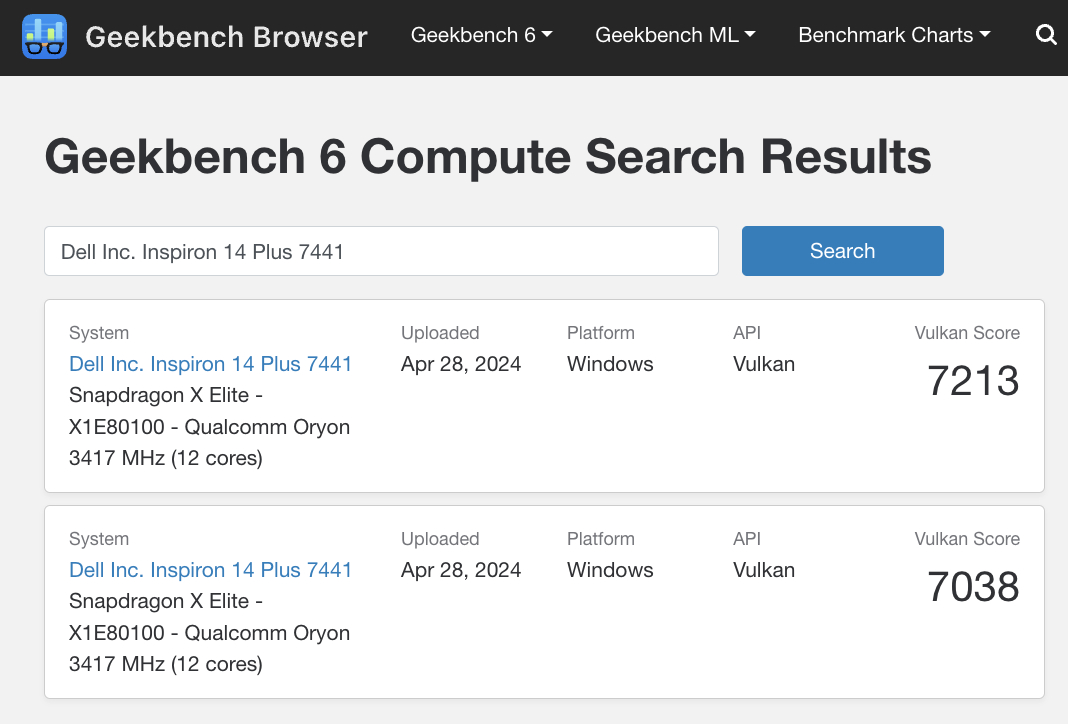Click the Compute Search Results page heading
The height and width of the screenshot is (724, 1068).
click(x=488, y=158)
